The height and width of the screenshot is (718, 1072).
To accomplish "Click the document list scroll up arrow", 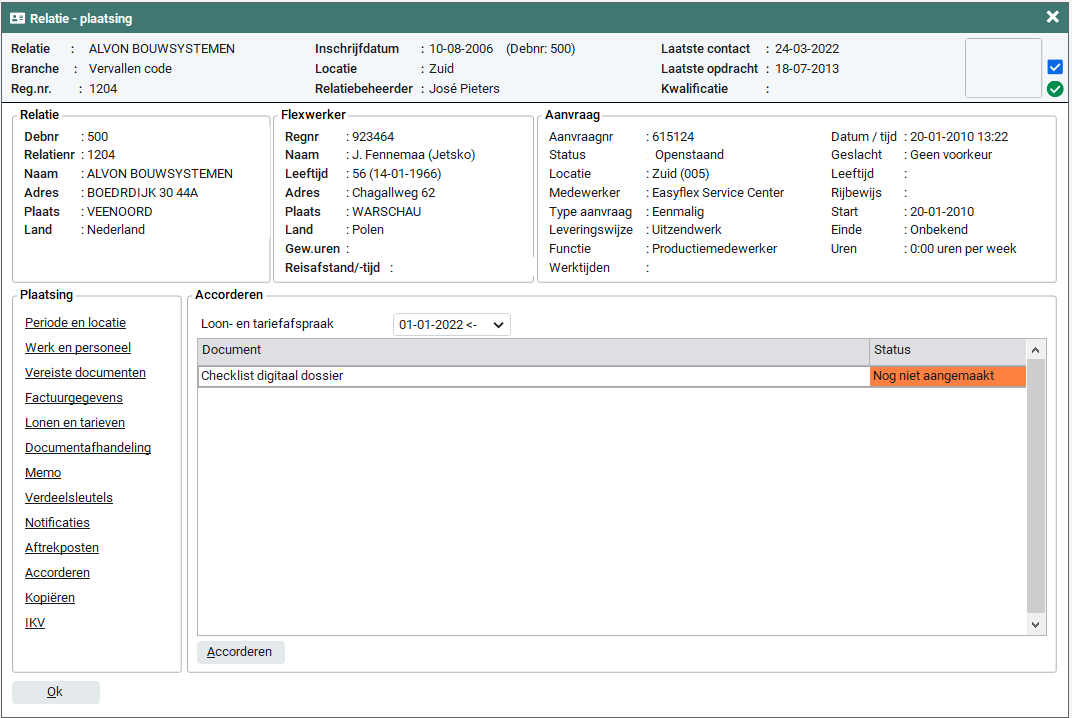I will (1036, 350).
